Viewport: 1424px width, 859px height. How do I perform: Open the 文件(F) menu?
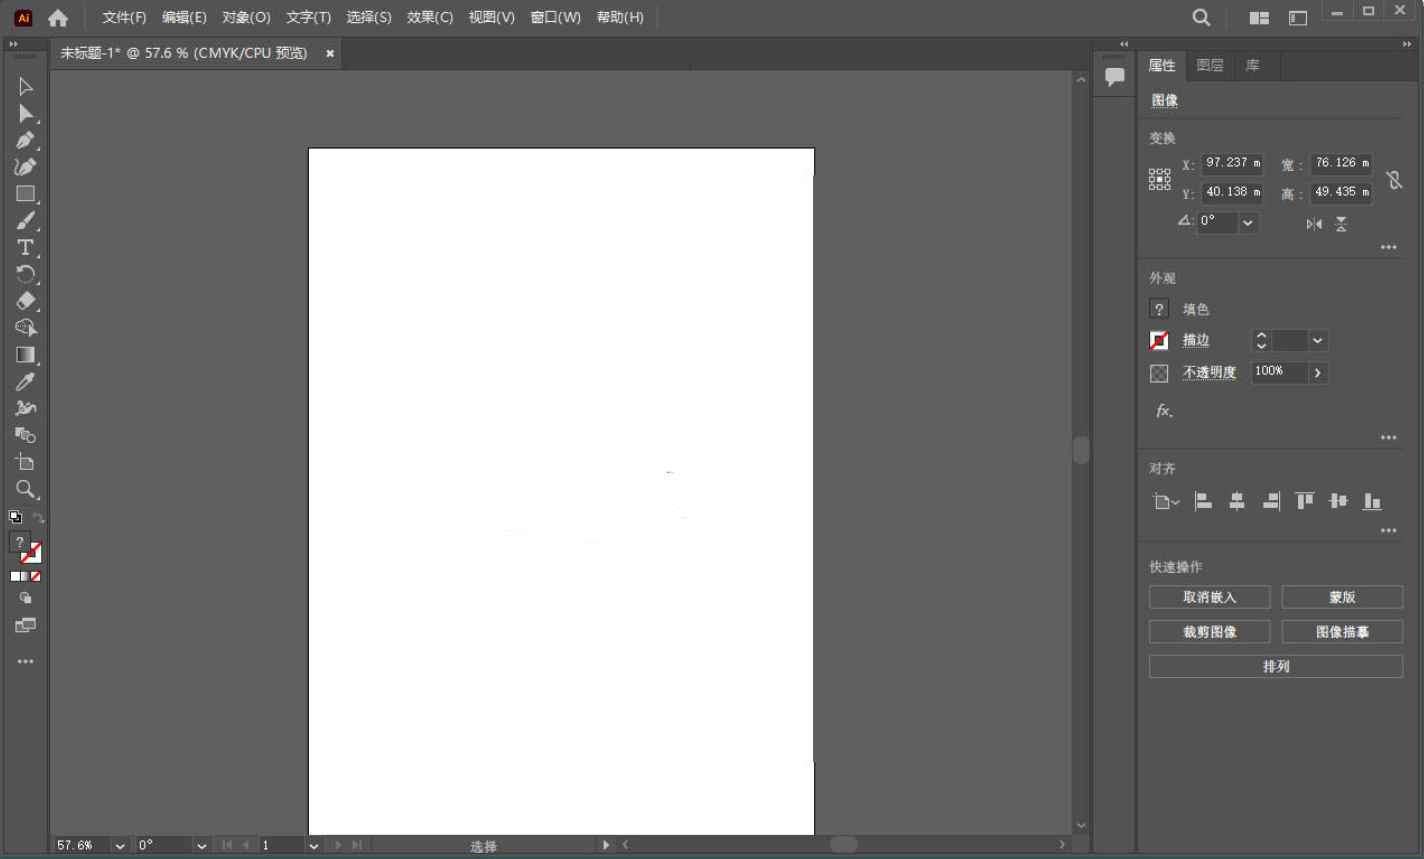click(124, 18)
